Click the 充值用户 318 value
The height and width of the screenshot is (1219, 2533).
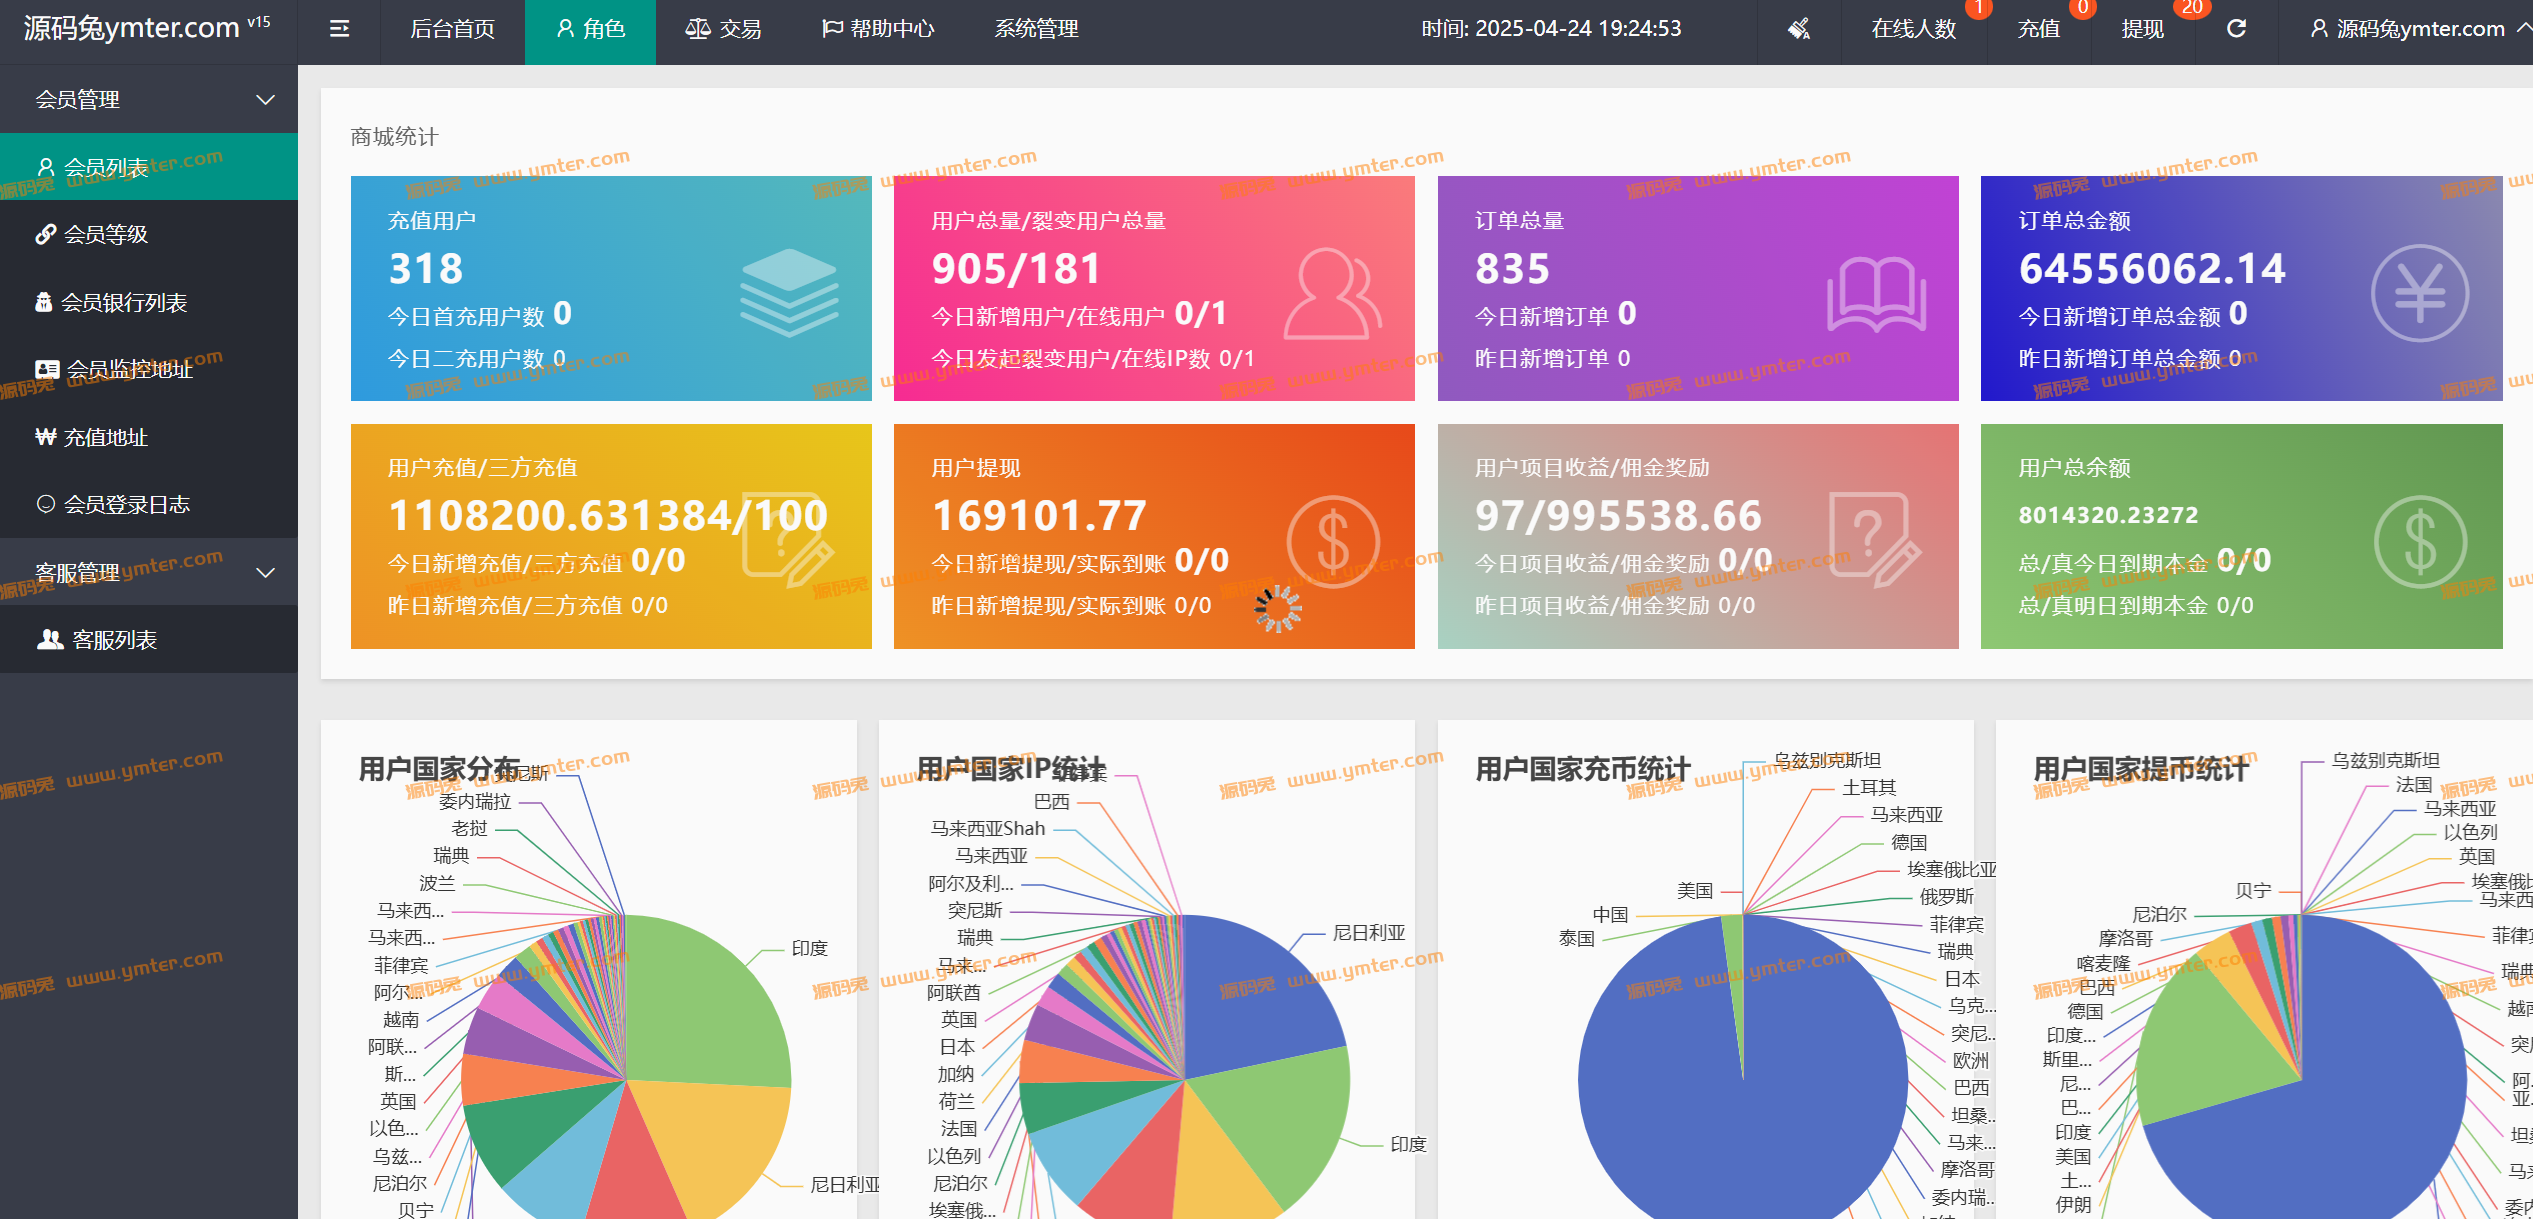pyautogui.click(x=426, y=268)
